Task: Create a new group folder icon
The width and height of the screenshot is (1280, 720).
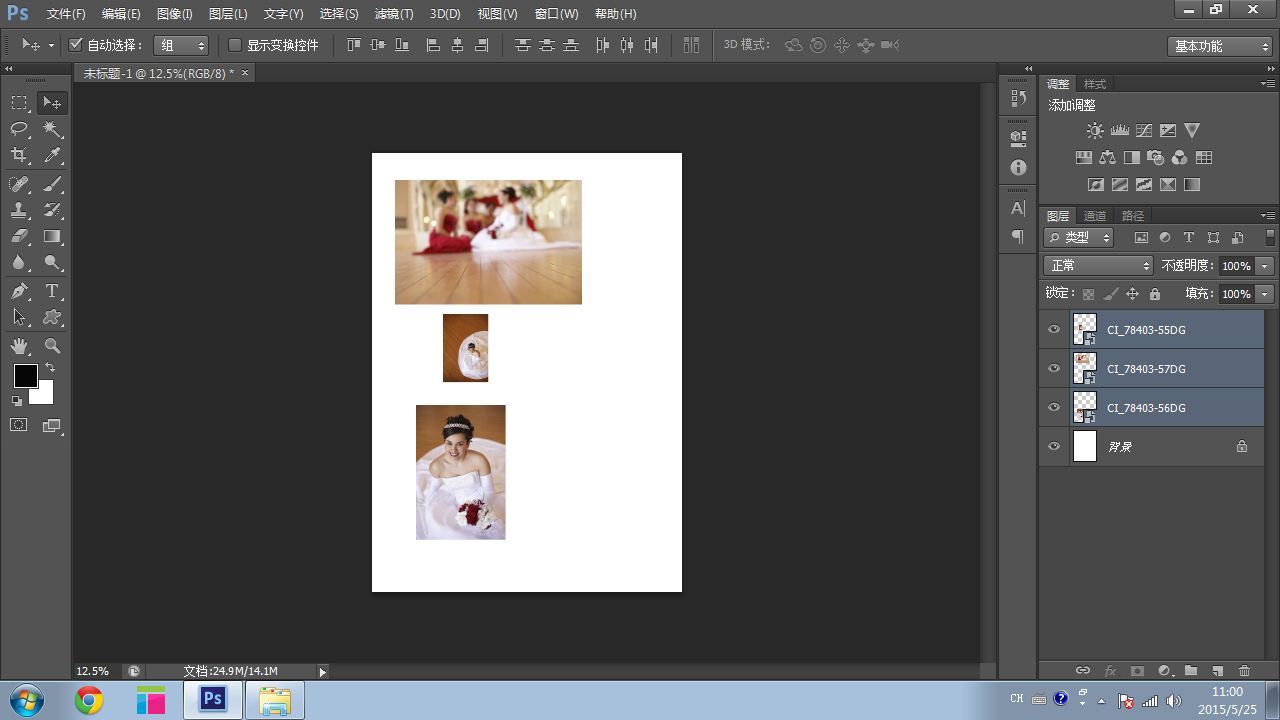Action: [1190, 671]
